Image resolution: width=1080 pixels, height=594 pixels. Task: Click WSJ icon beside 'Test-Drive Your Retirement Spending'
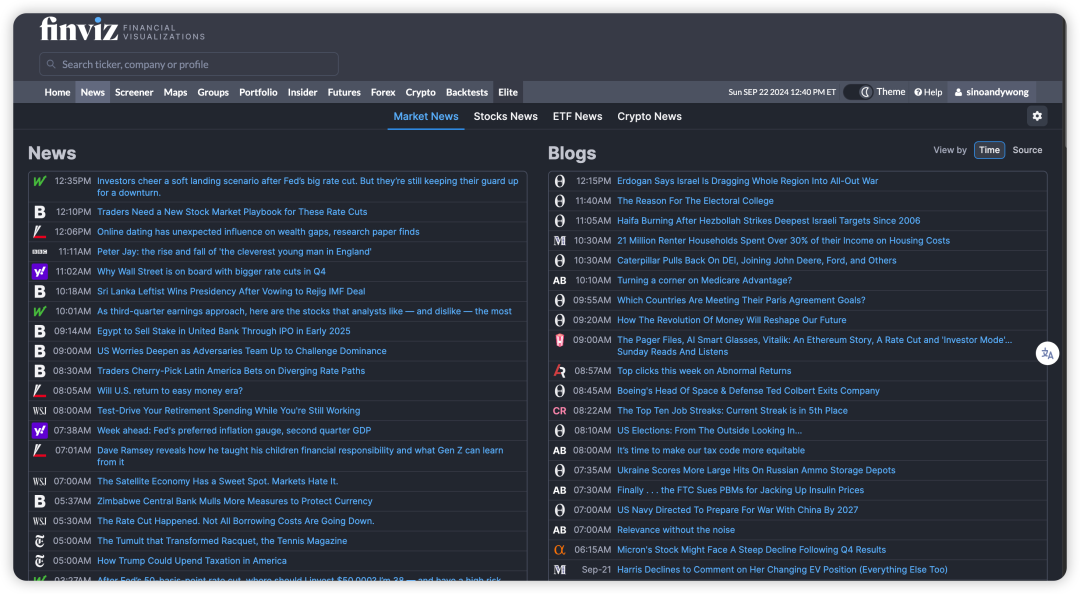(40, 411)
